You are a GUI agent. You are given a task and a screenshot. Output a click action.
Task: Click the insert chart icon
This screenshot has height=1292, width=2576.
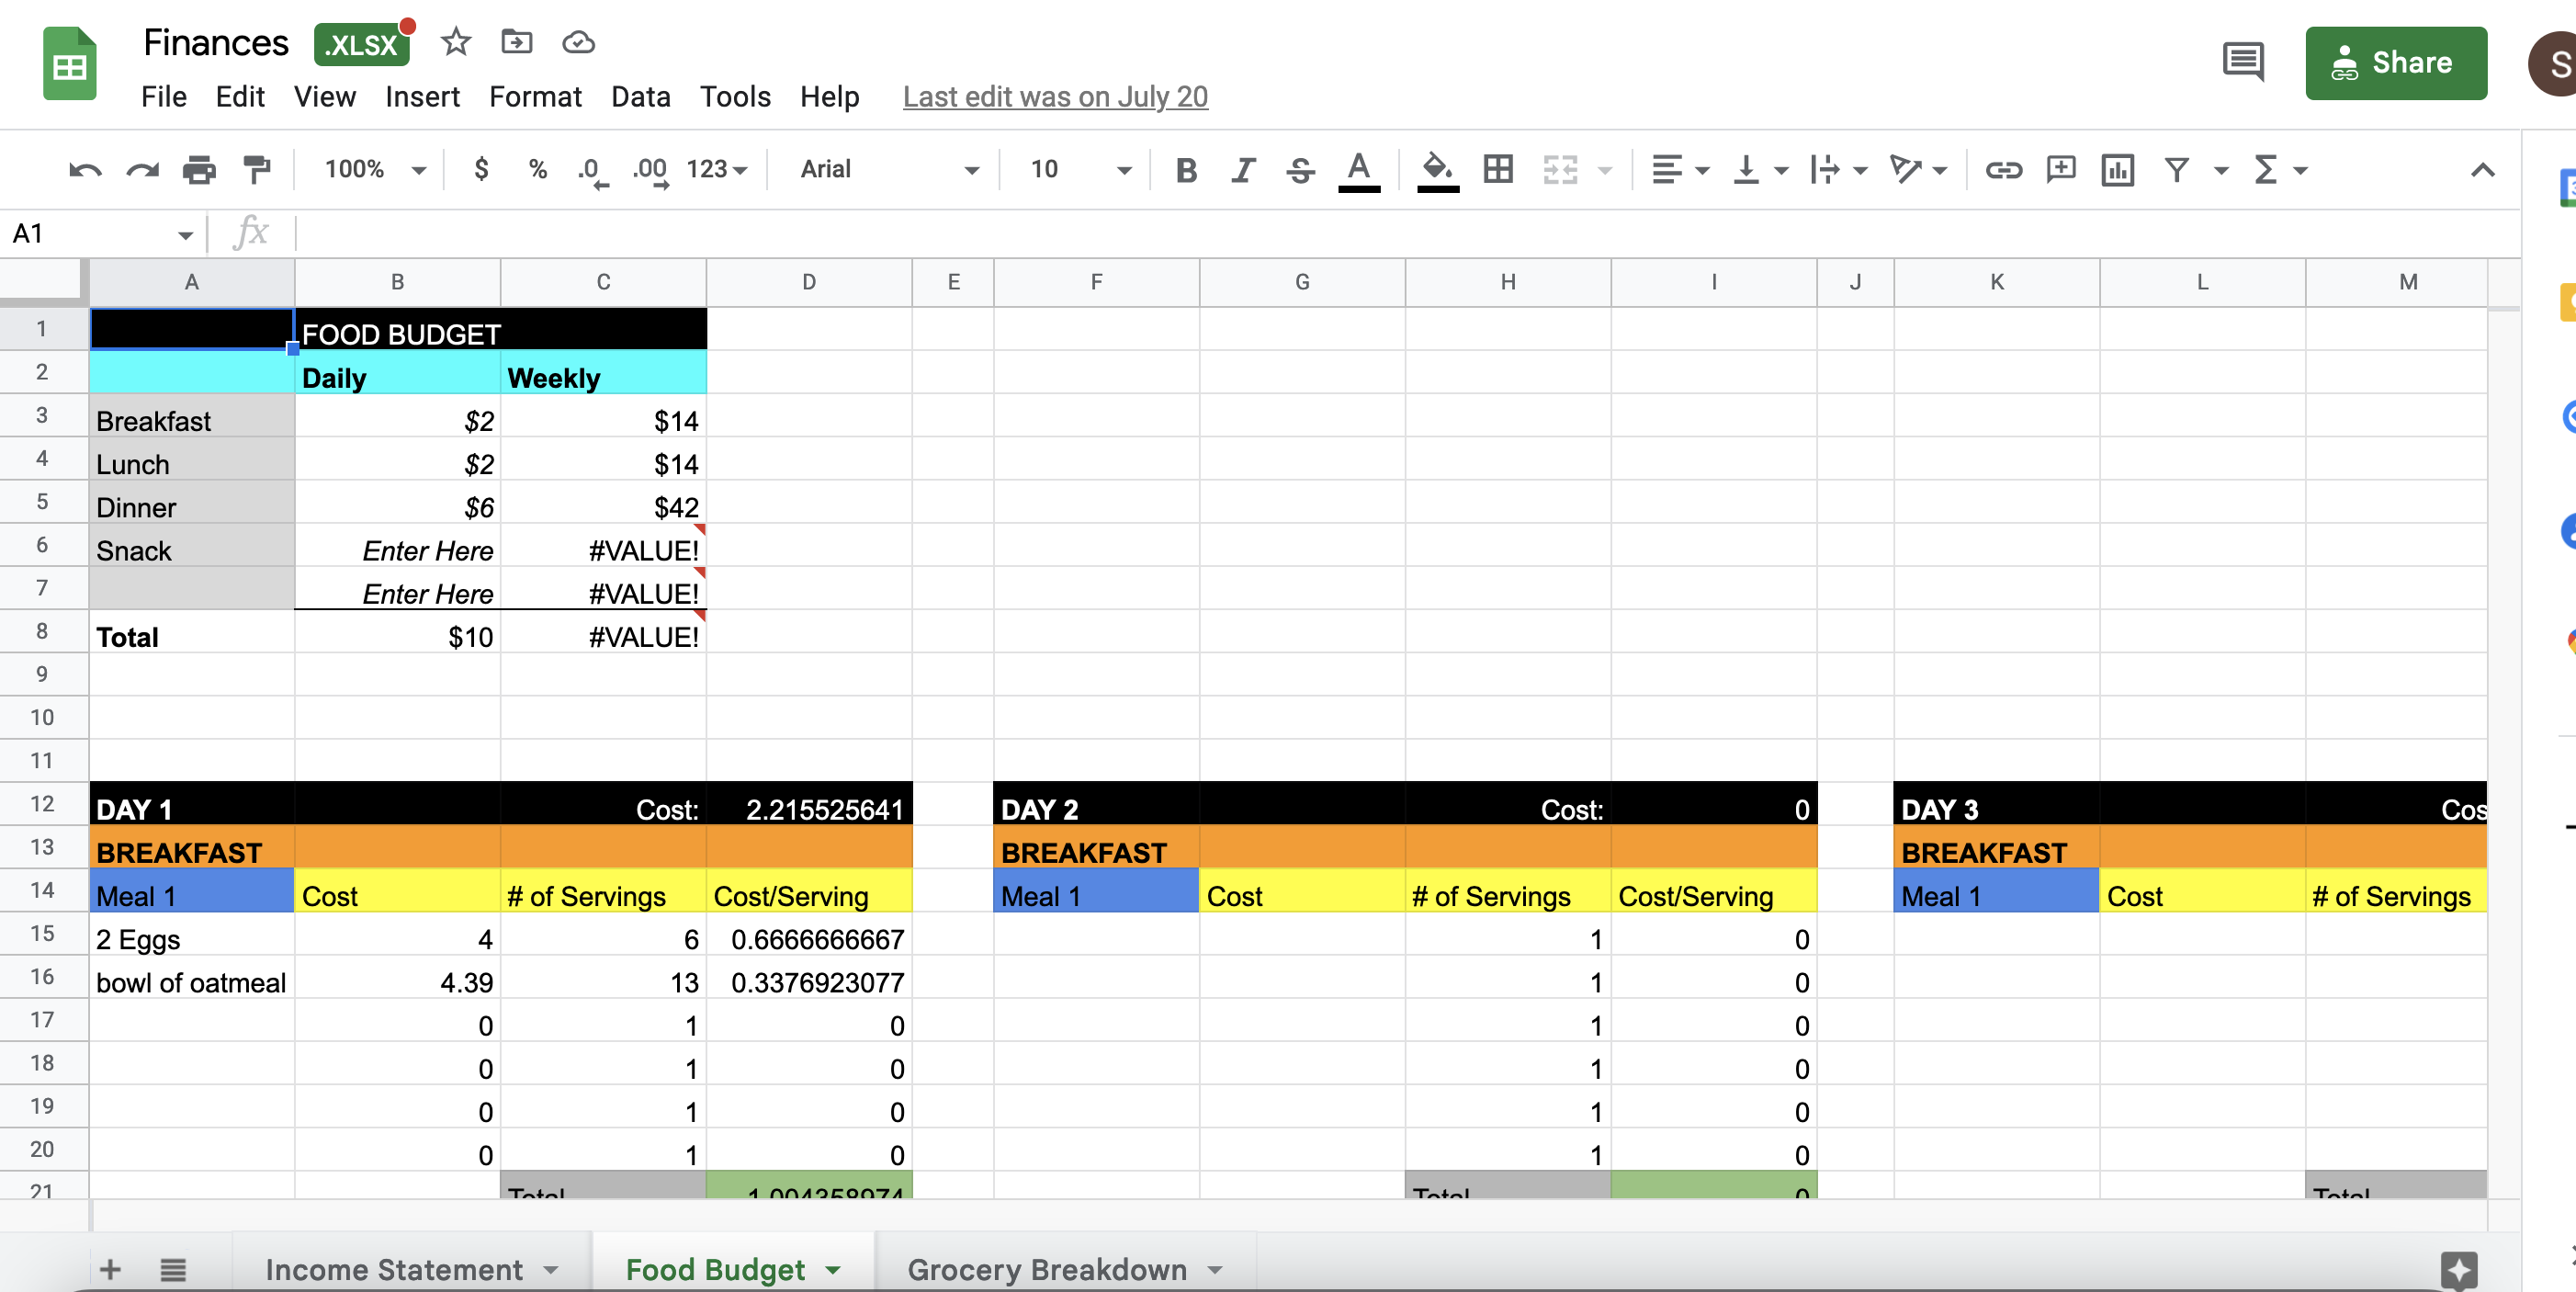(x=2117, y=170)
